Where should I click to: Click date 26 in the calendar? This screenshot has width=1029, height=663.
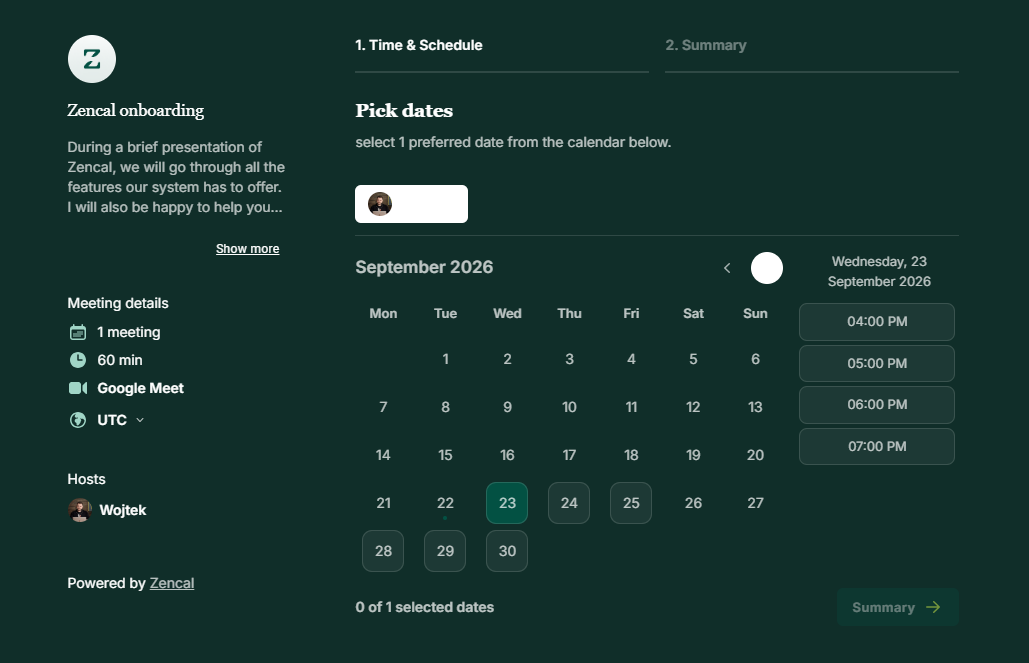(693, 503)
